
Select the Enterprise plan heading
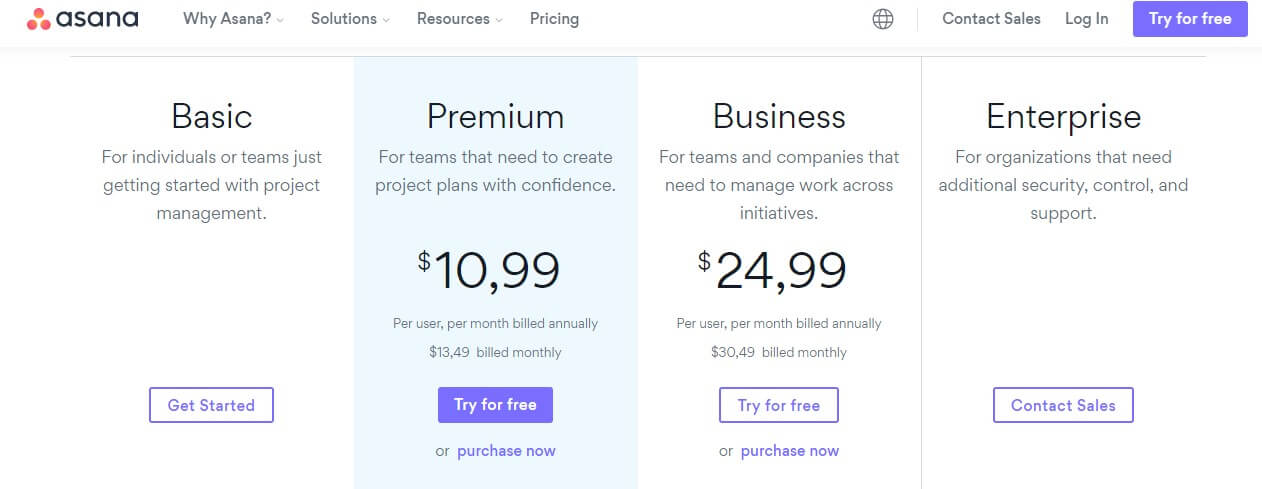pos(1063,117)
